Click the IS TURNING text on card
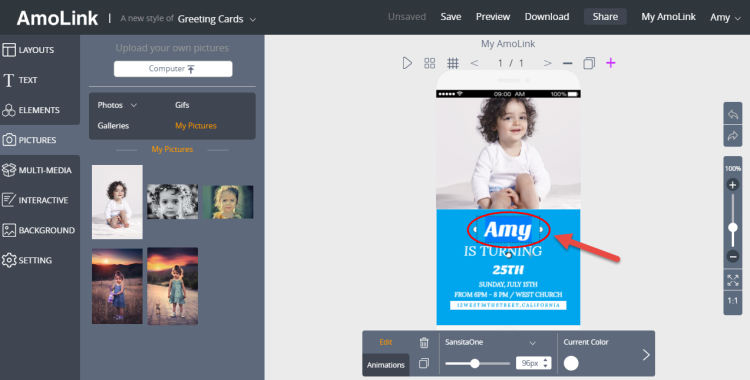 point(503,251)
